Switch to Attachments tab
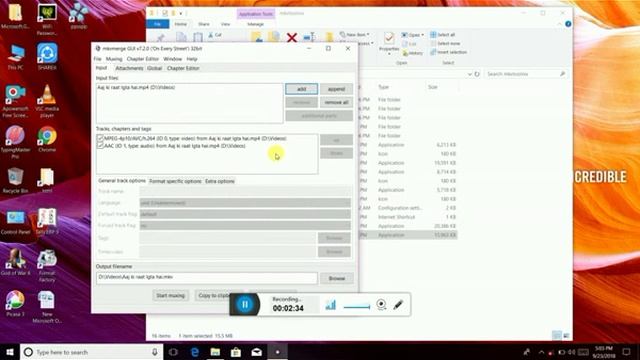 click(129, 68)
